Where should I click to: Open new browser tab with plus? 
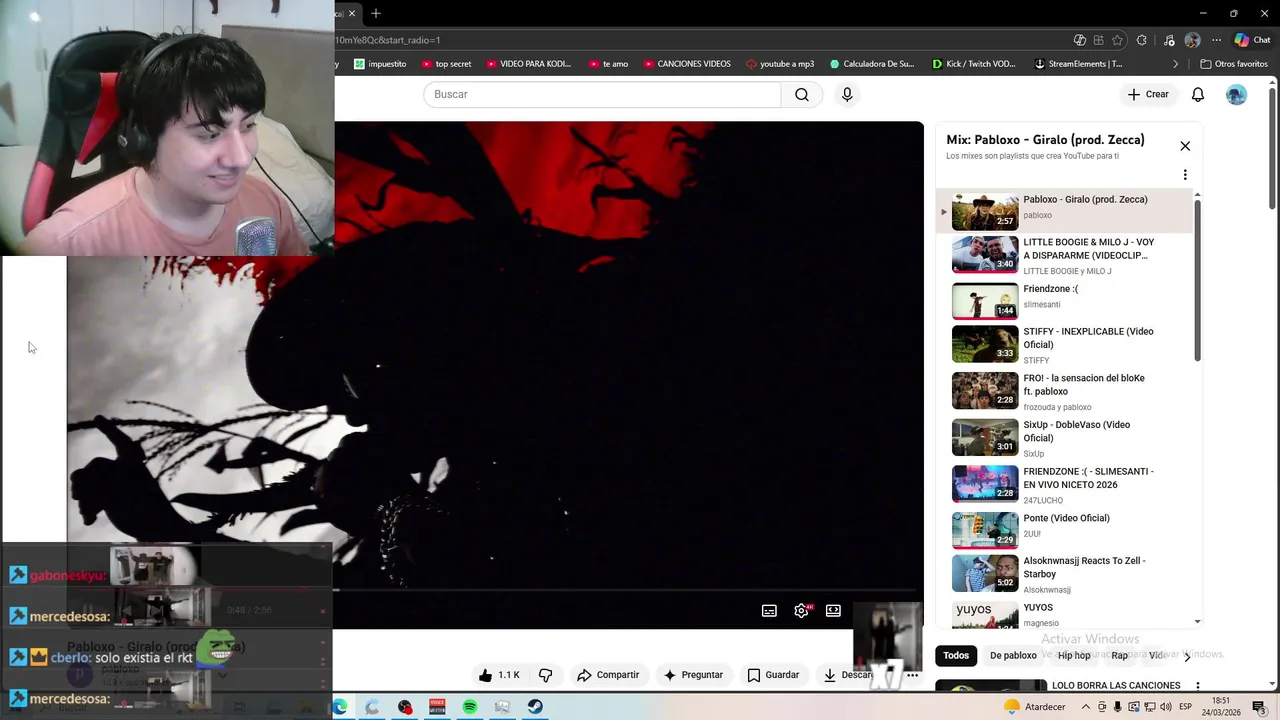point(376,13)
